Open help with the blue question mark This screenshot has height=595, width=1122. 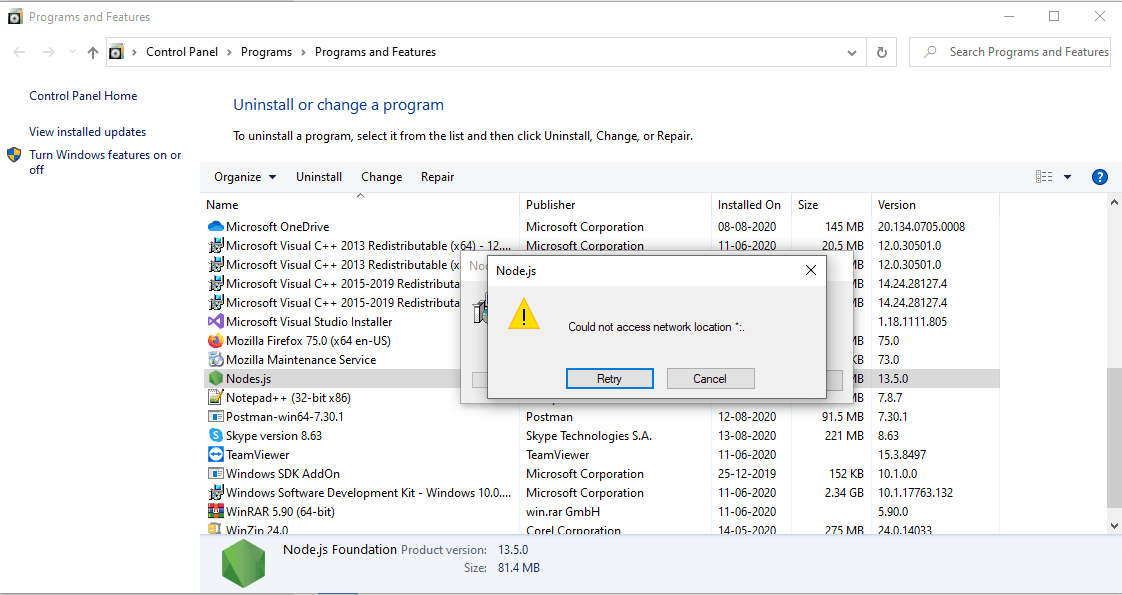1100,177
